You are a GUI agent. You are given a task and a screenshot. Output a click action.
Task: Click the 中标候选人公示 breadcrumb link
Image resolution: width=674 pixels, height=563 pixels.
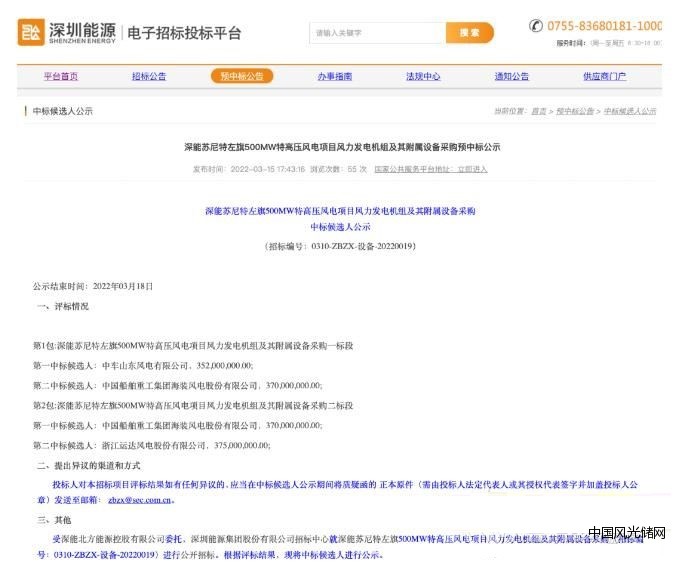tap(630, 111)
